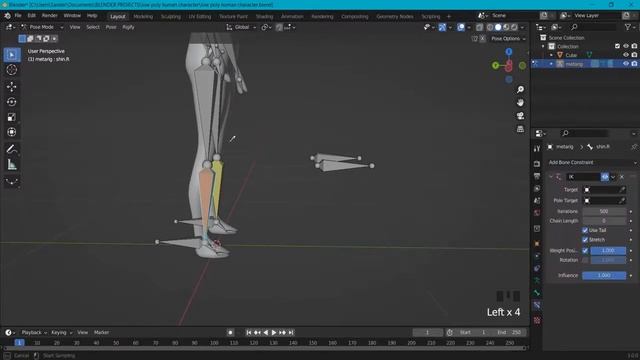The image size is (640, 360).
Task: Activate the Measure tool
Action: (12, 164)
